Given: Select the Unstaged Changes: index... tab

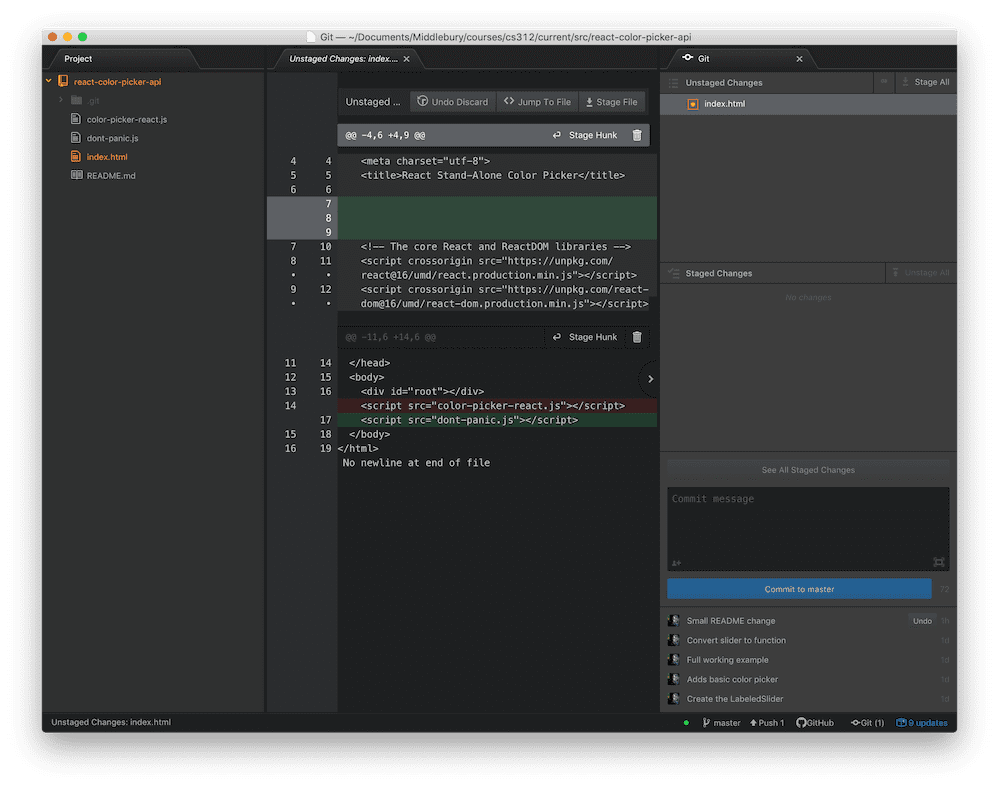Looking at the screenshot, I should coord(343,59).
